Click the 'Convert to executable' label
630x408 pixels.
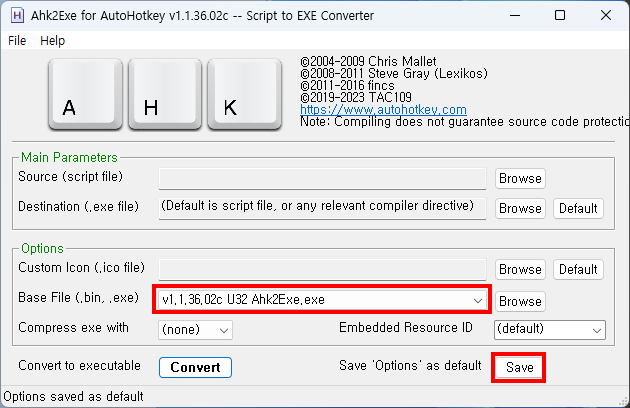80,365
